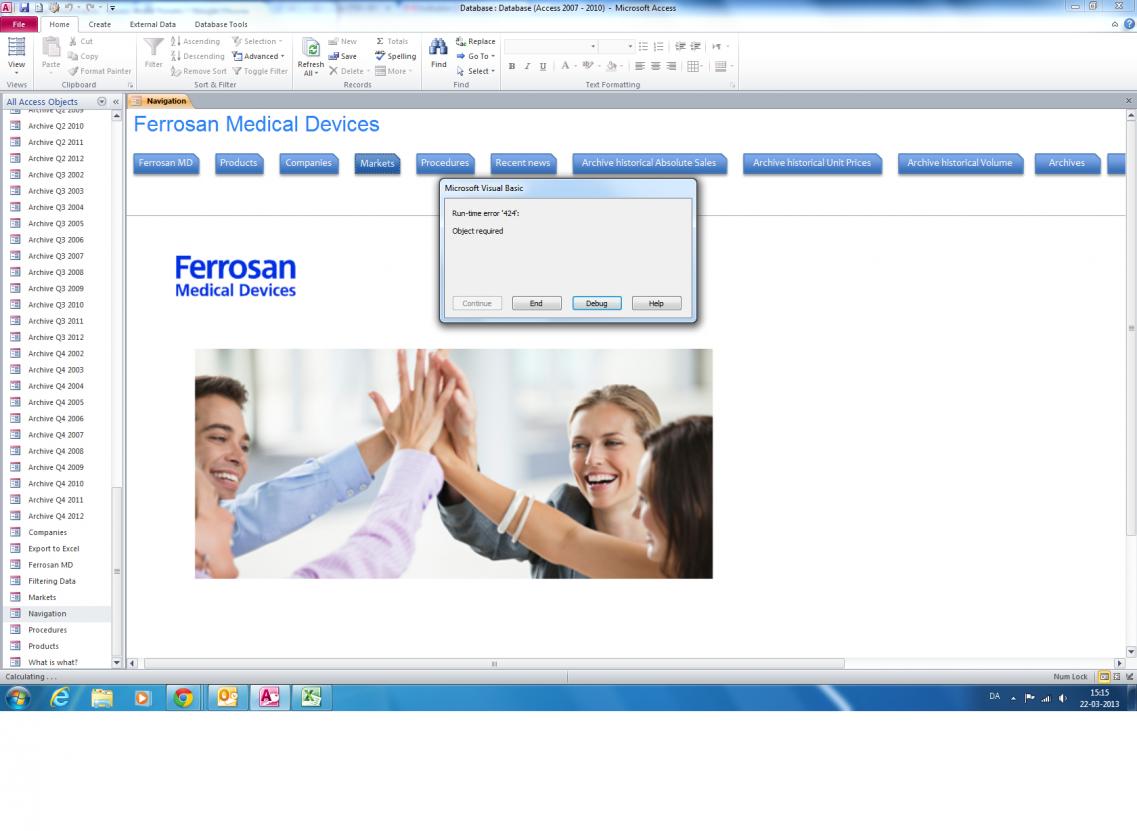This screenshot has width=1137, height=831.
Task: Click the volume speaker tray icon
Action: pyautogui.click(x=1062, y=698)
